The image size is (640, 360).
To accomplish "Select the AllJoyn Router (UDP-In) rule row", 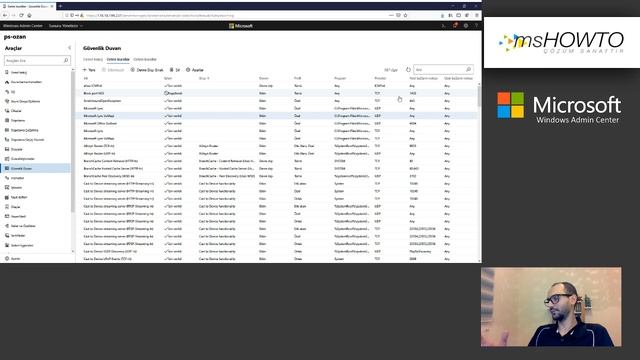I will (276, 153).
